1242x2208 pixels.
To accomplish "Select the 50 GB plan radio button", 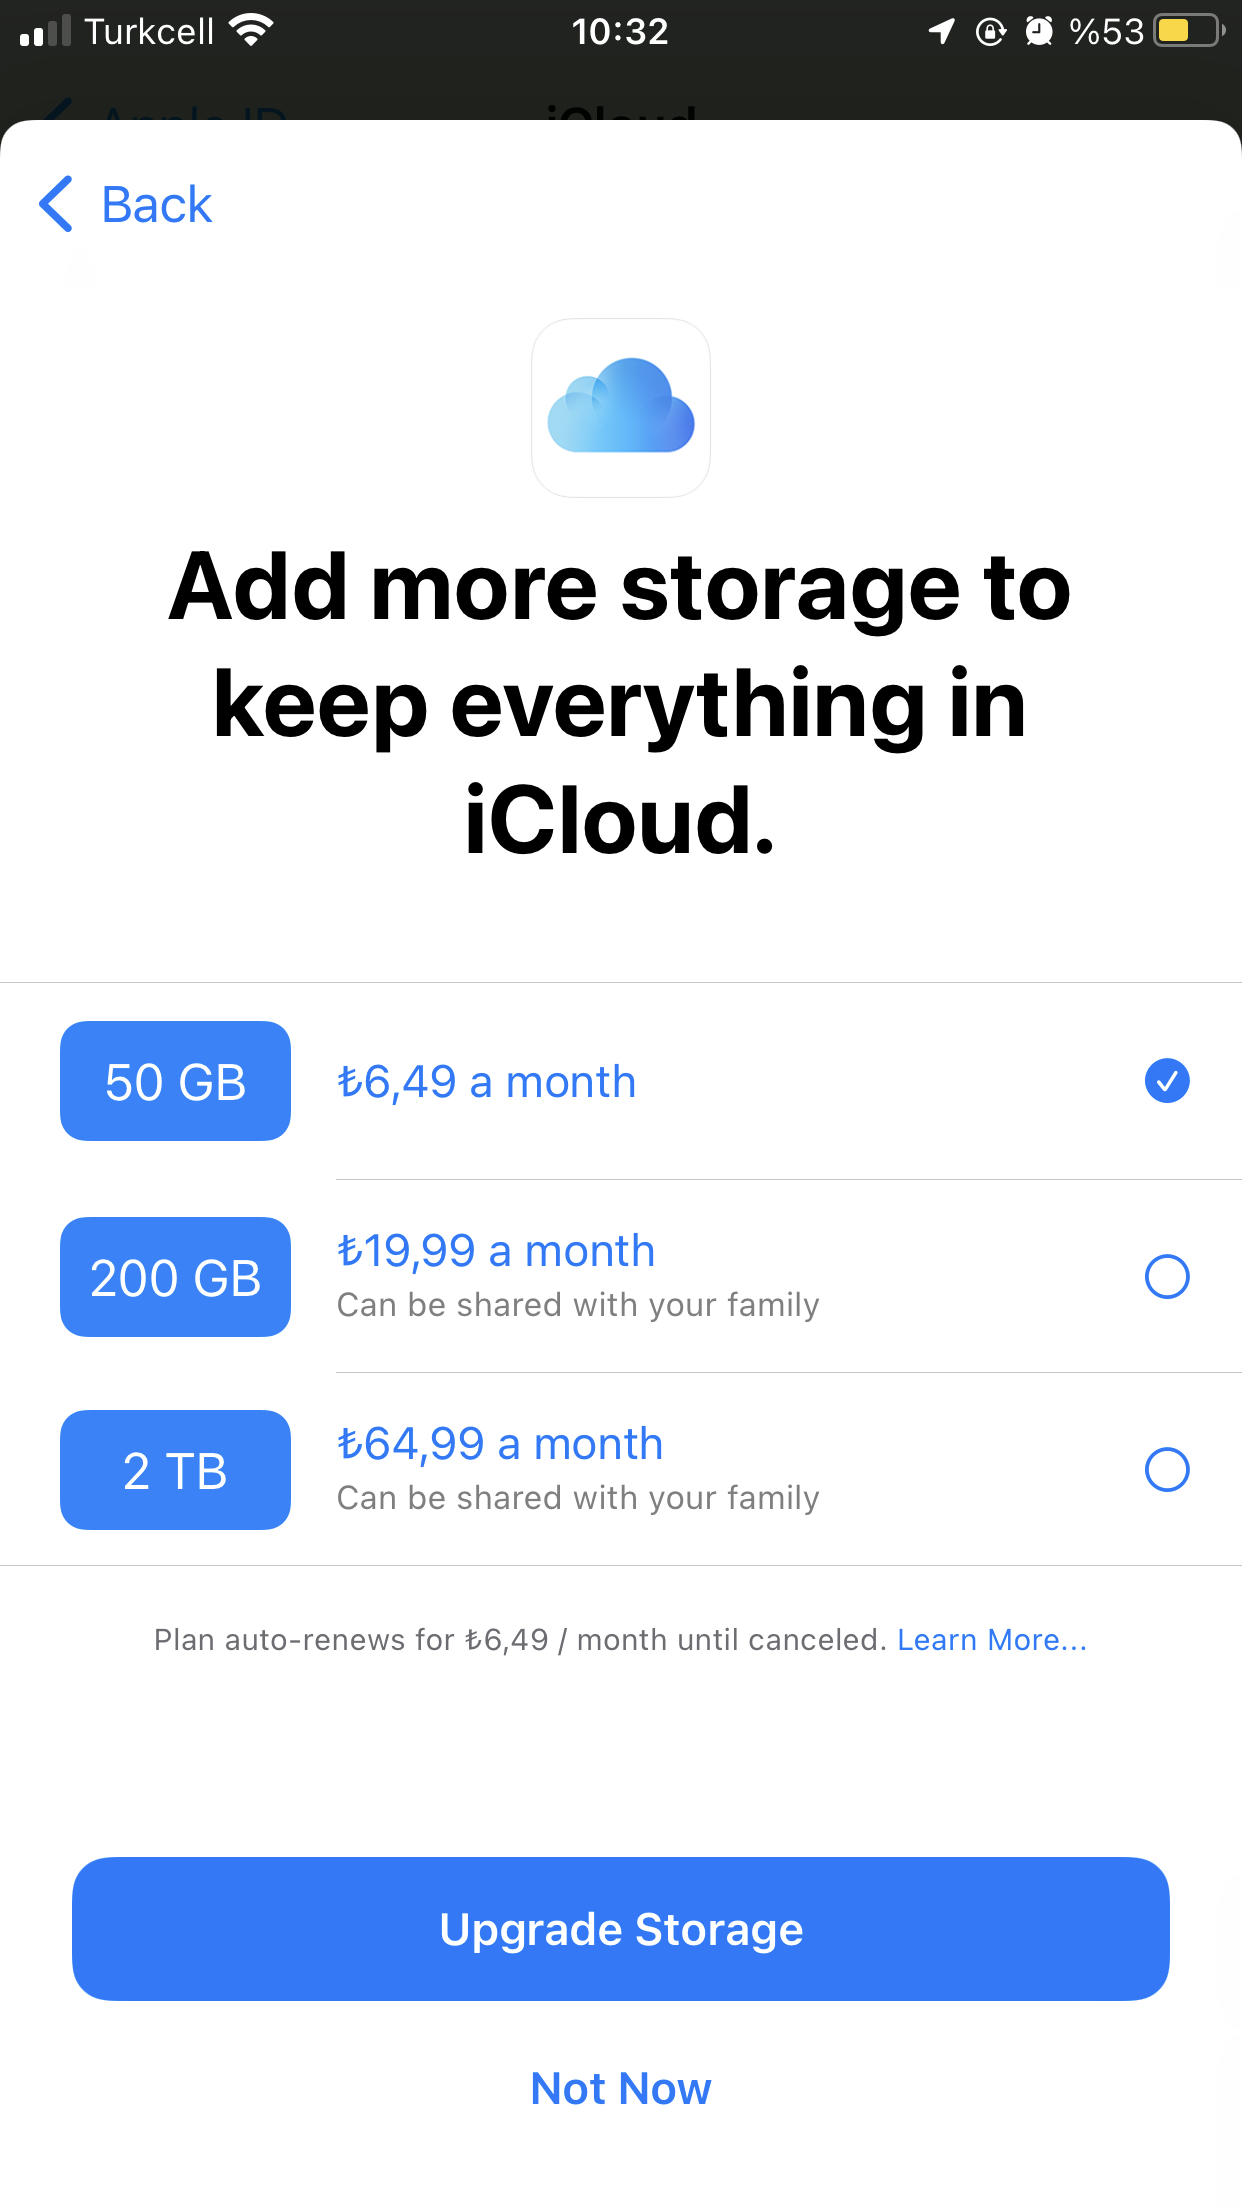I will coord(1167,1081).
